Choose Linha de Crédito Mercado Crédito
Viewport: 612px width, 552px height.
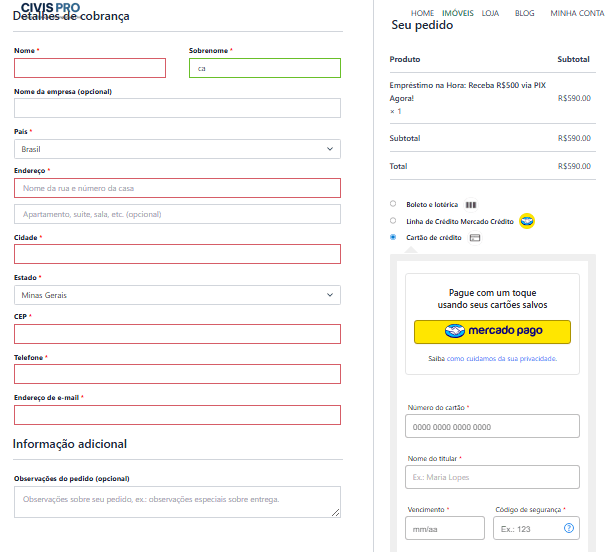click(x=393, y=220)
